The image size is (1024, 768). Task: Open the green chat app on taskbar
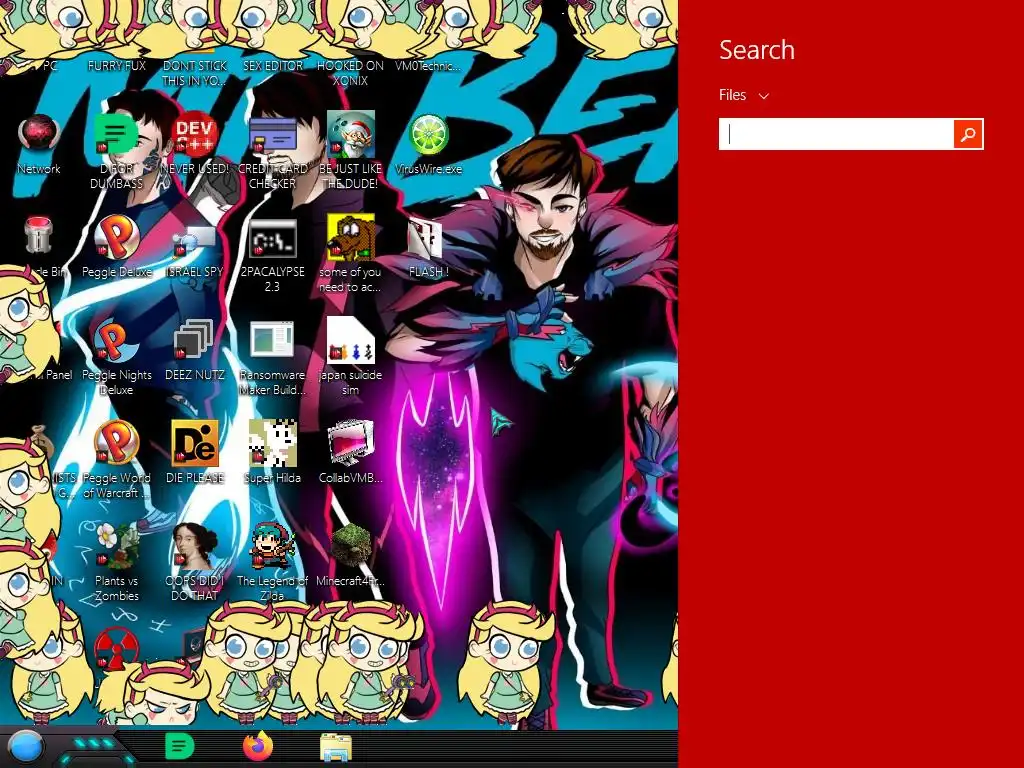point(179,746)
